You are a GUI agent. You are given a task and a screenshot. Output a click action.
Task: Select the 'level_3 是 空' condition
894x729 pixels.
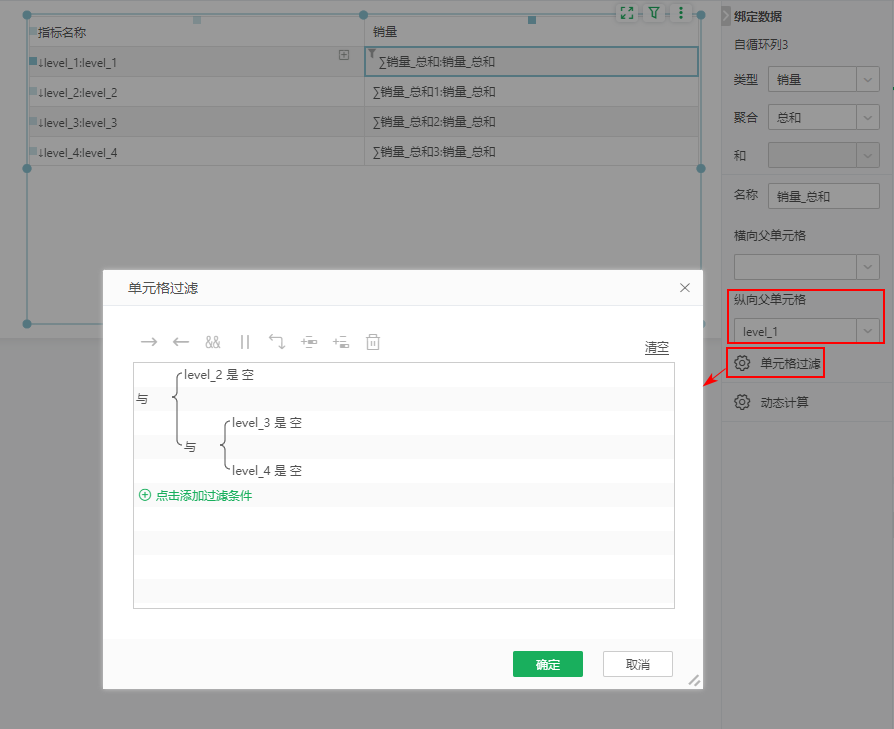(267, 422)
